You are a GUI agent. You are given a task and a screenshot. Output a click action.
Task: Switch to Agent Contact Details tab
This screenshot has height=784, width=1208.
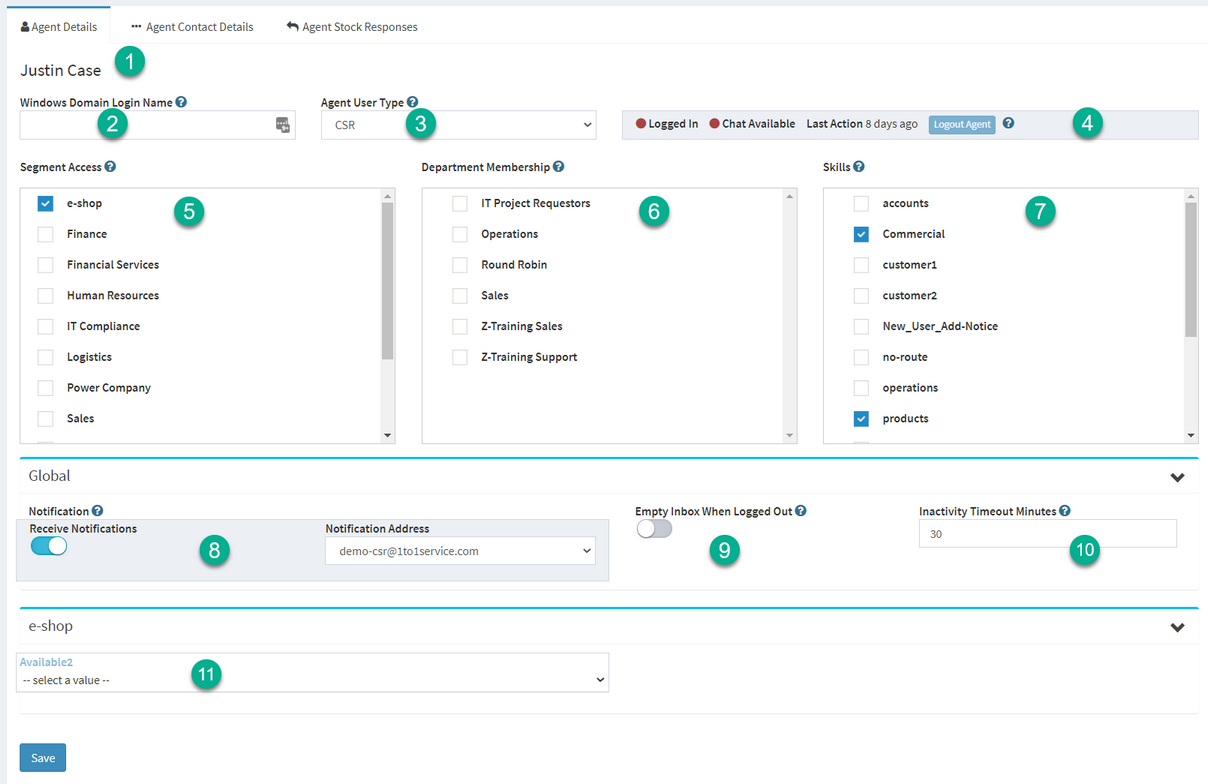click(192, 27)
